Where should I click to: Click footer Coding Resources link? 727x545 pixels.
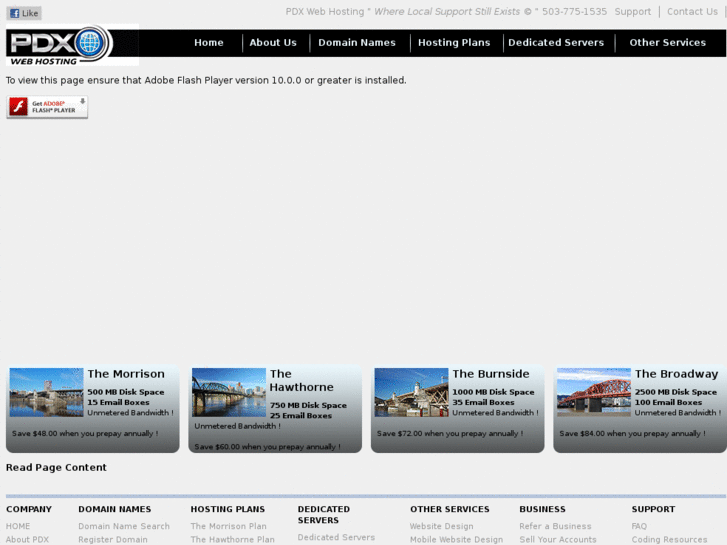click(x=670, y=540)
